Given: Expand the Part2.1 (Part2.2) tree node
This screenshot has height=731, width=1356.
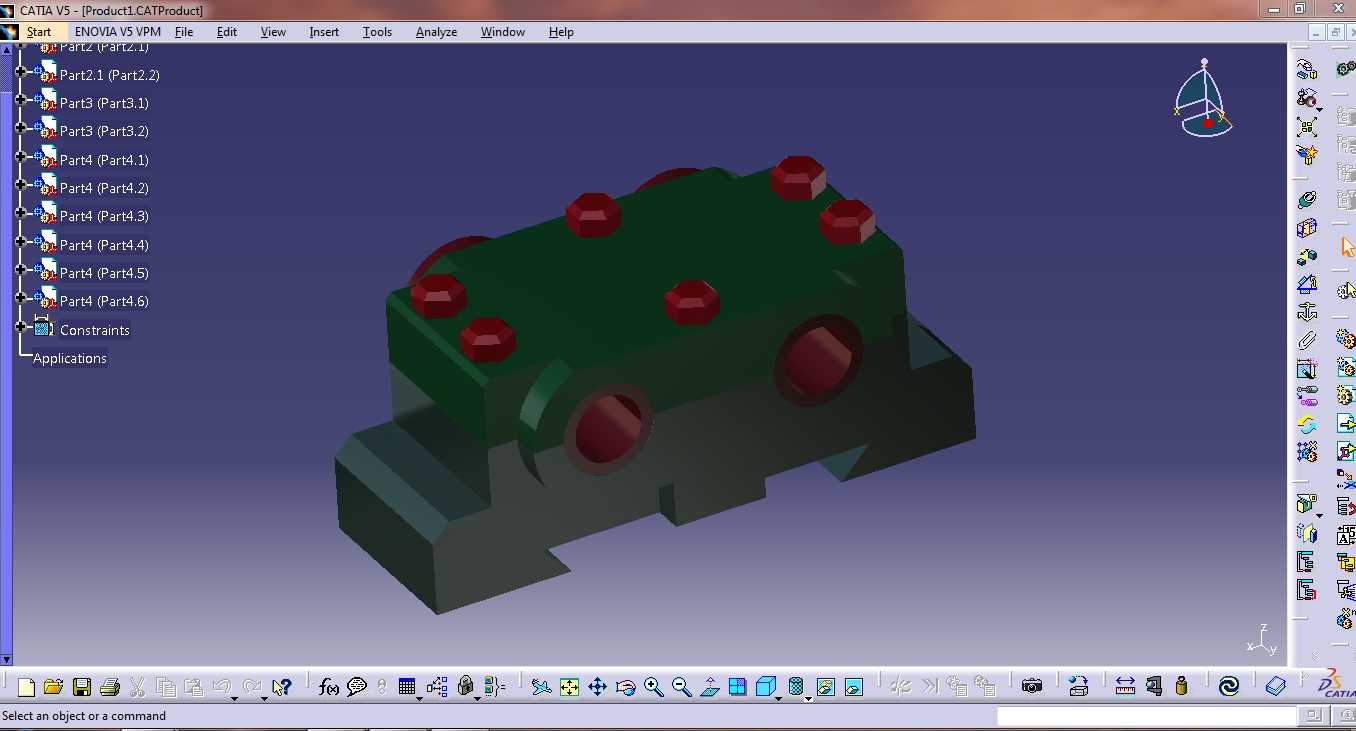Looking at the screenshot, I should pyautogui.click(x=21, y=72).
